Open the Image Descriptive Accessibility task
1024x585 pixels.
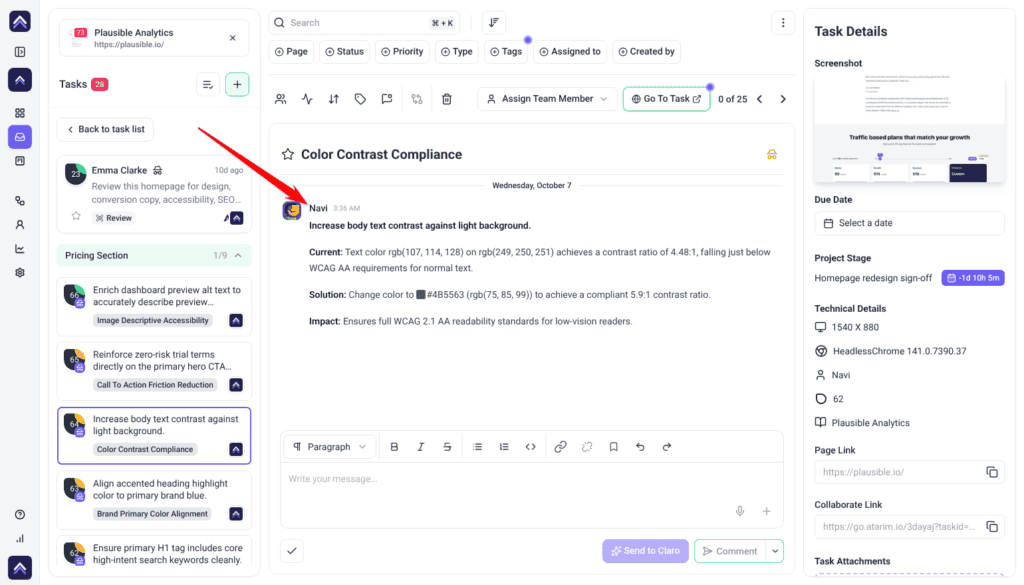click(x=154, y=307)
